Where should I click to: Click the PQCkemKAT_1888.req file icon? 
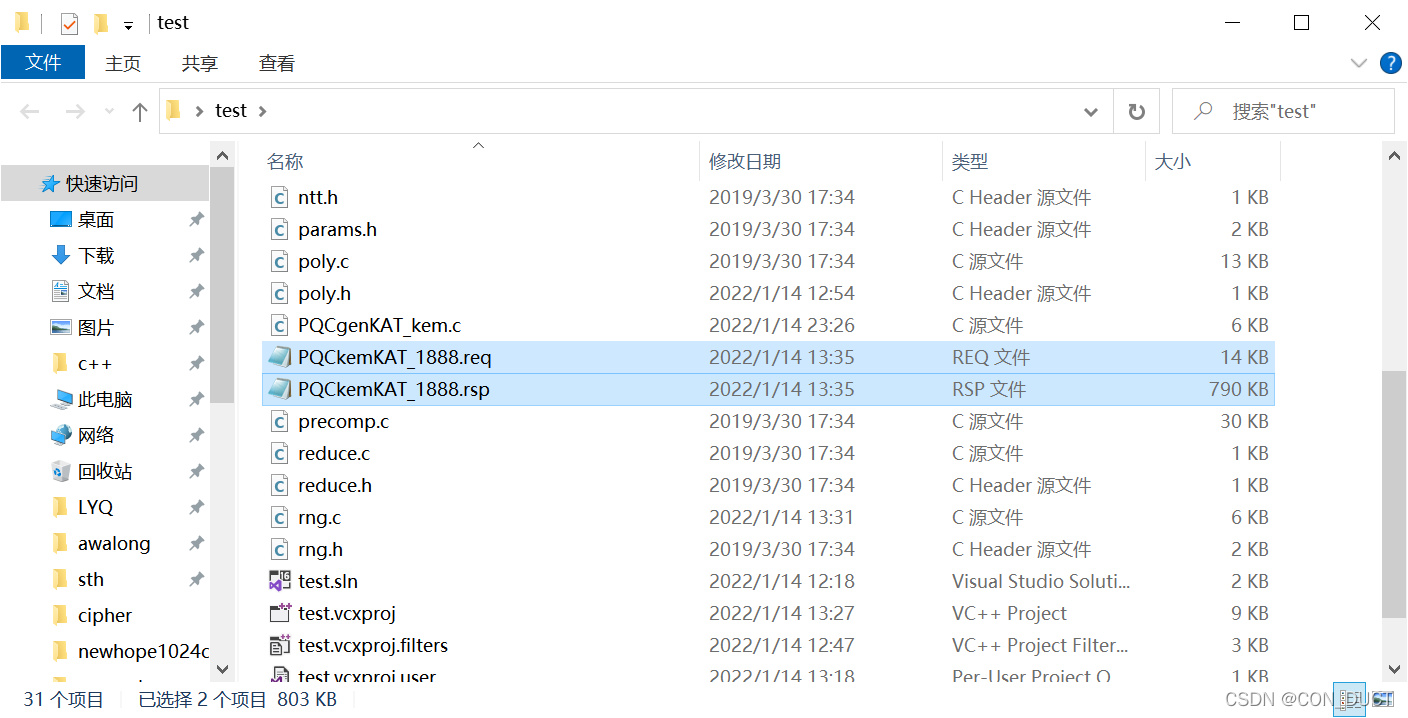coord(280,357)
